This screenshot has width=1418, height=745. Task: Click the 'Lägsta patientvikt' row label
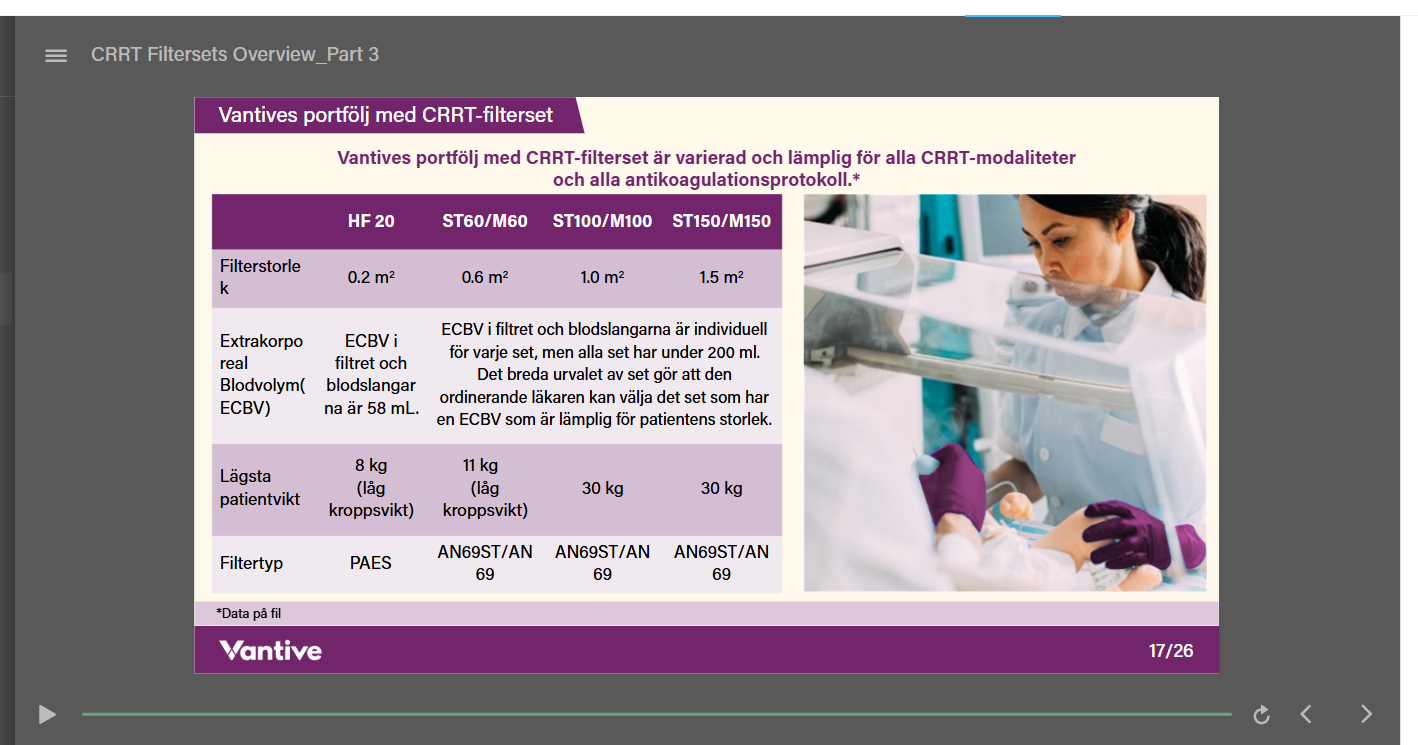pos(260,487)
